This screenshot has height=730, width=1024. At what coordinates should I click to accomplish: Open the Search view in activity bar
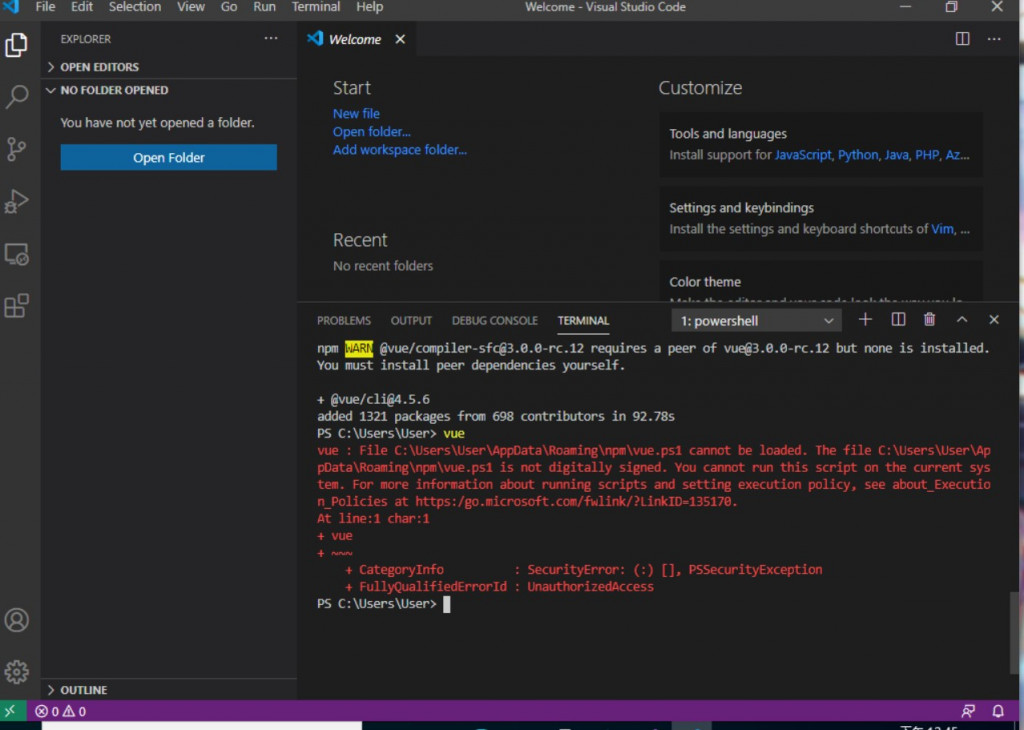point(16,97)
